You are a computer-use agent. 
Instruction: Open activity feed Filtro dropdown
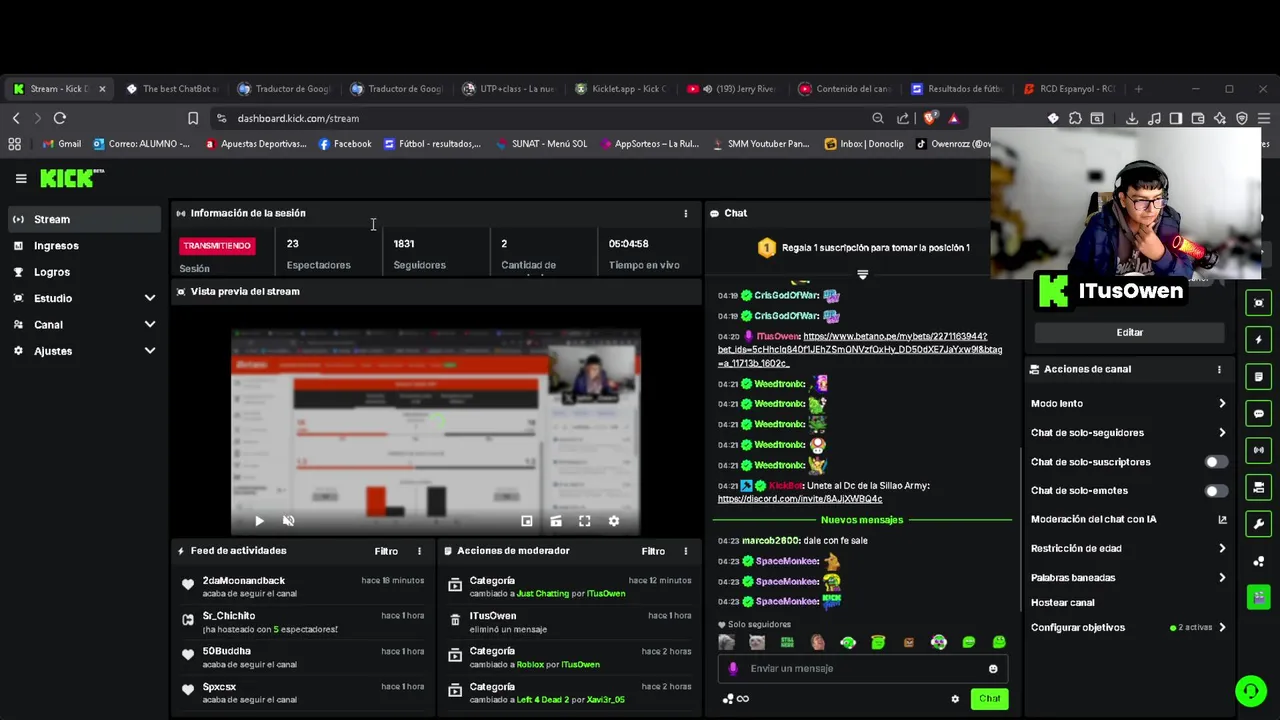click(x=386, y=551)
